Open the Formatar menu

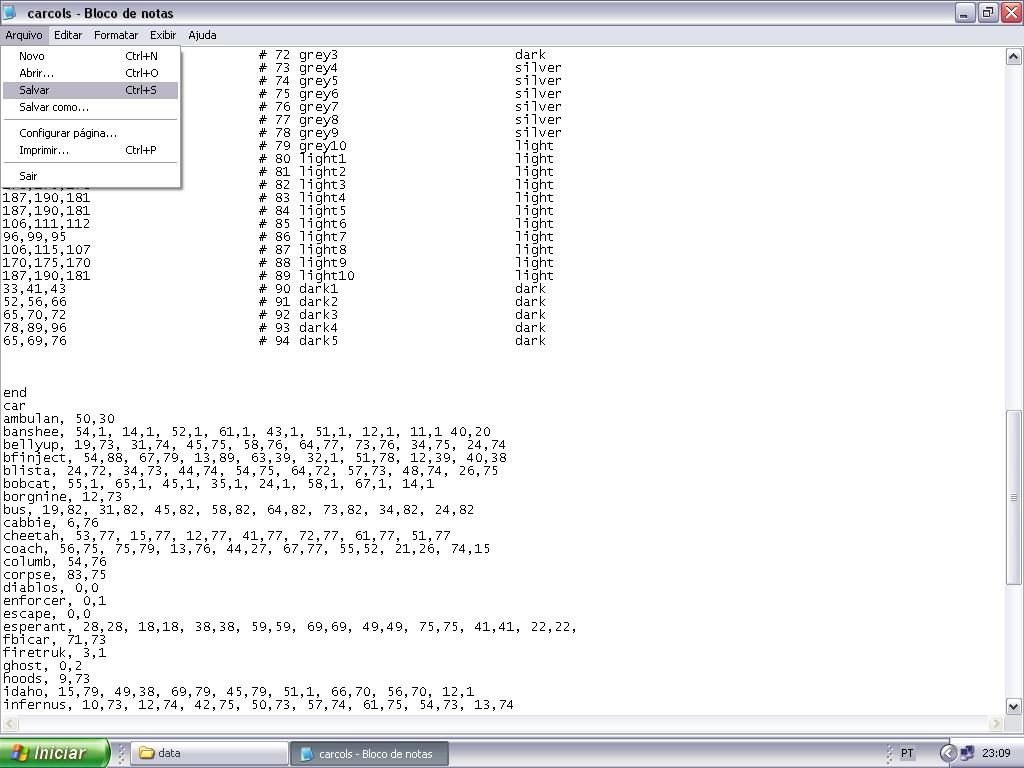[116, 35]
